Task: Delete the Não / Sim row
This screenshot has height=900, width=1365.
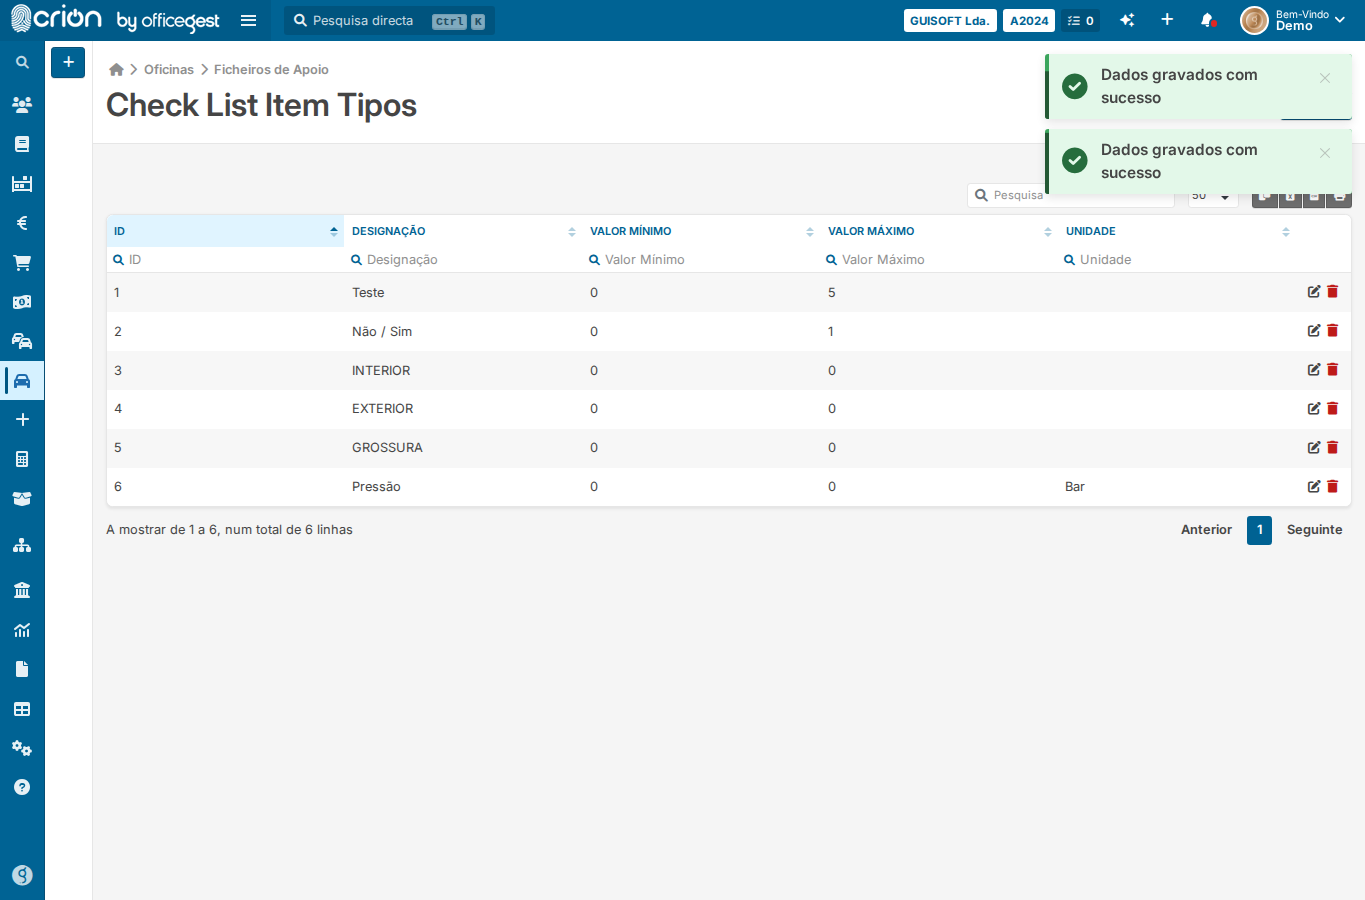Action: 1332,331
